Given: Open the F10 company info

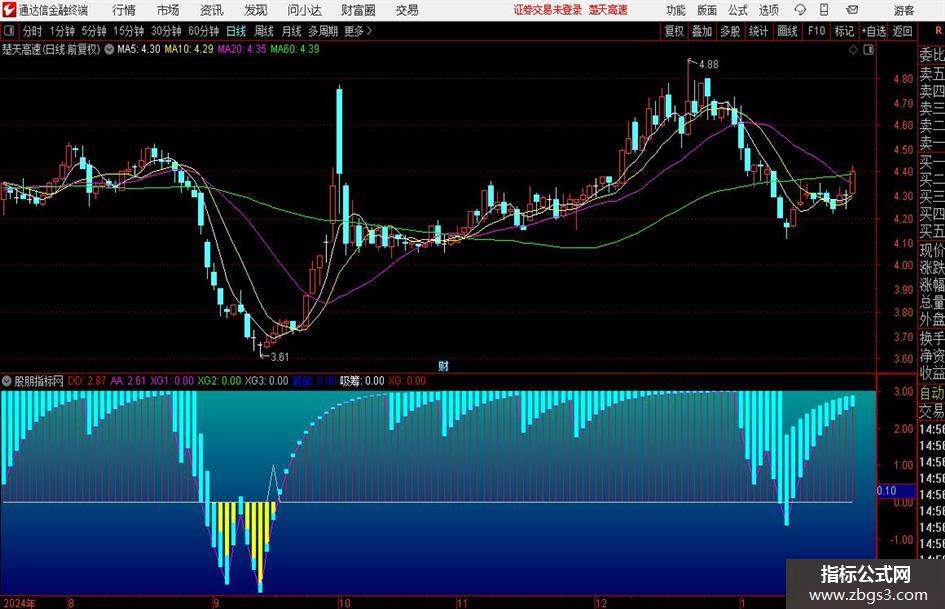Looking at the screenshot, I should coord(817,31).
